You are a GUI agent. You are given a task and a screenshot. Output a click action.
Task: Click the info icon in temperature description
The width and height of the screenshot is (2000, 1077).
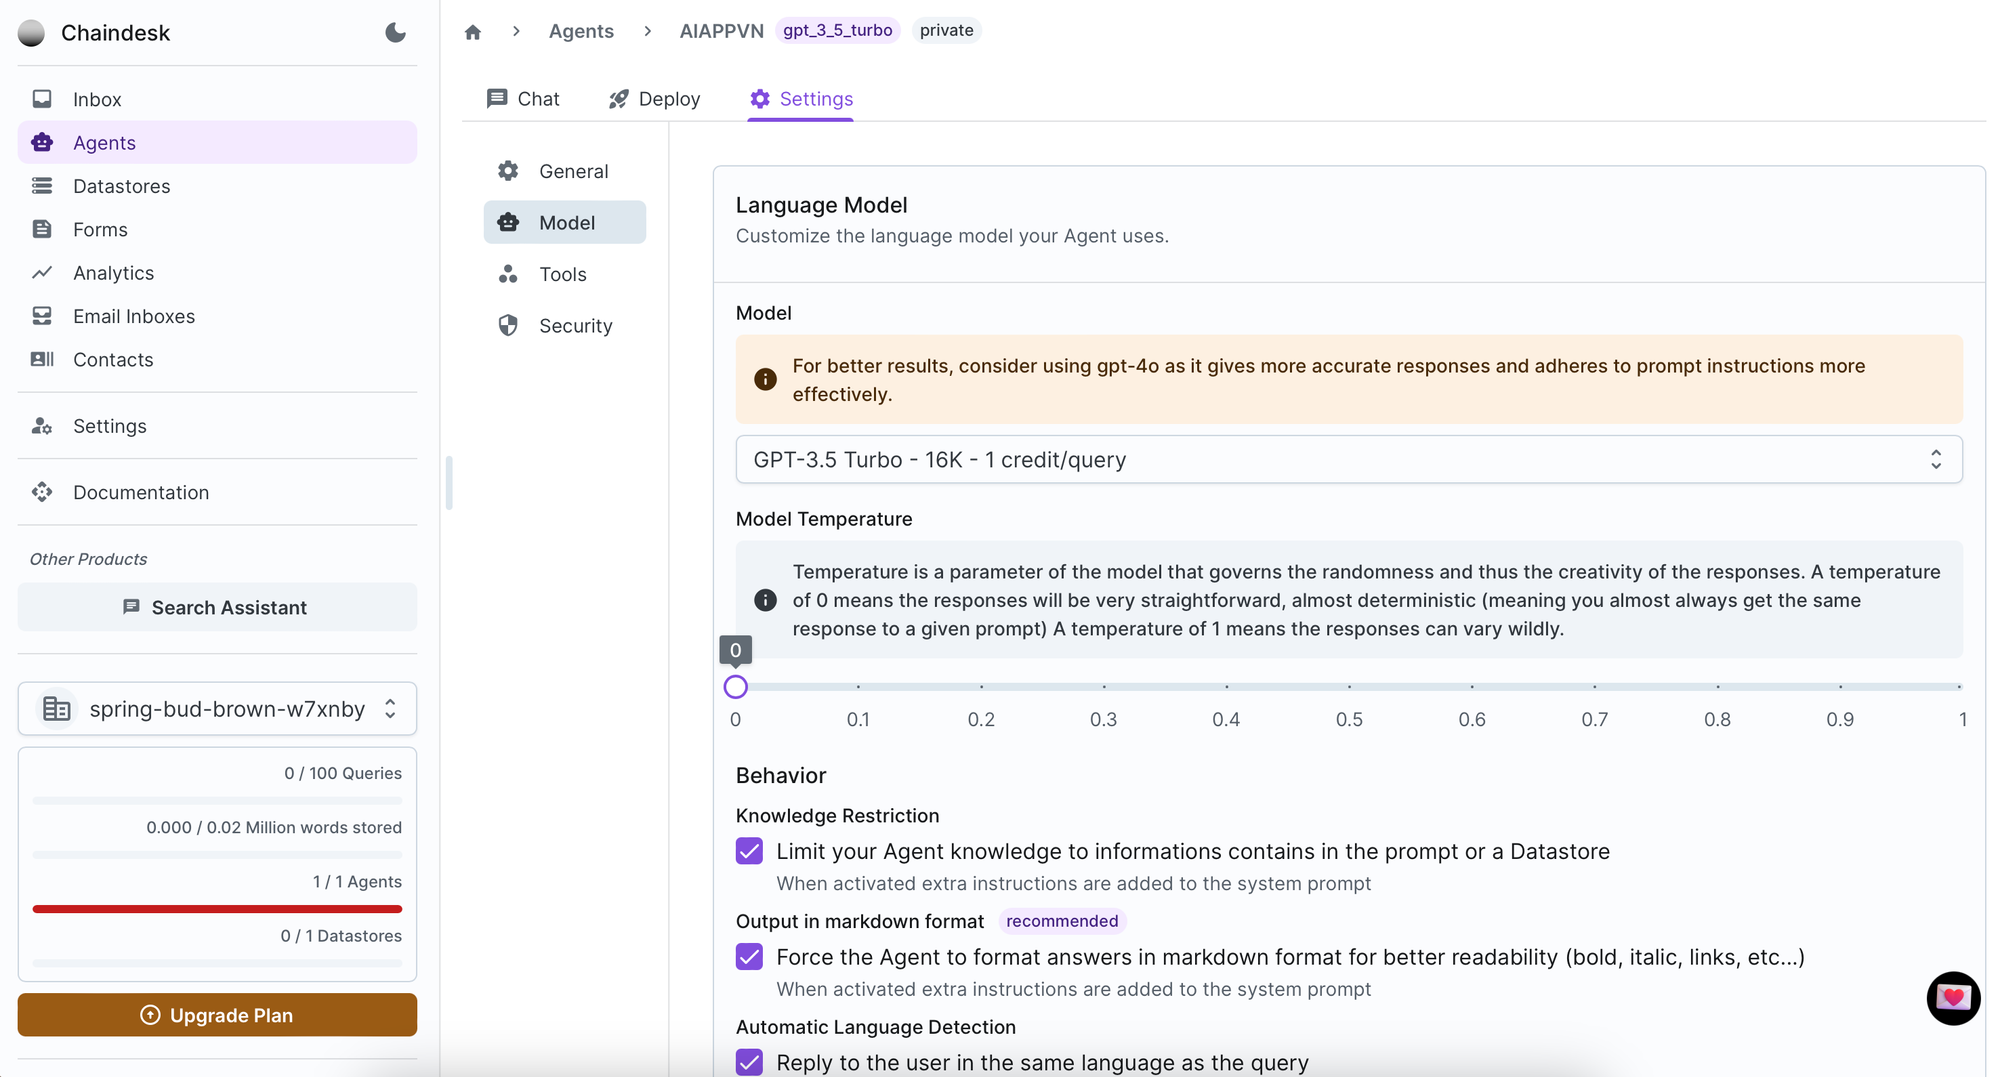click(765, 600)
